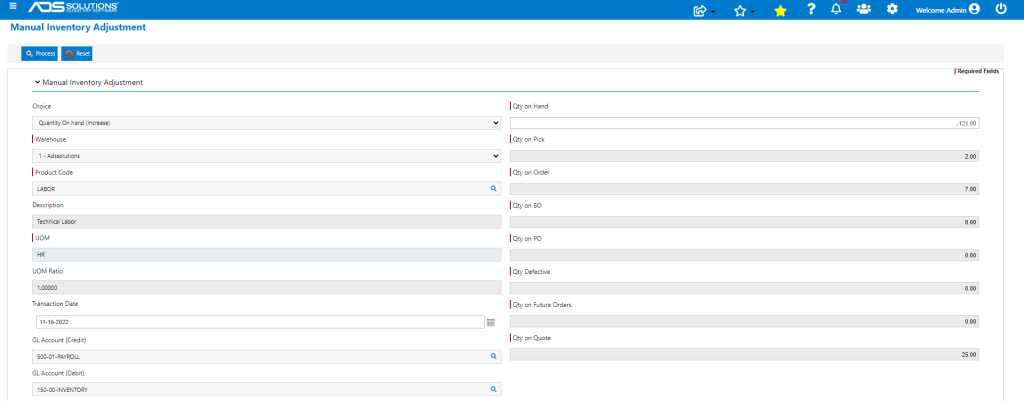Click the Choice label
This screenshot has height=401, width=1024.
point(42,106)
